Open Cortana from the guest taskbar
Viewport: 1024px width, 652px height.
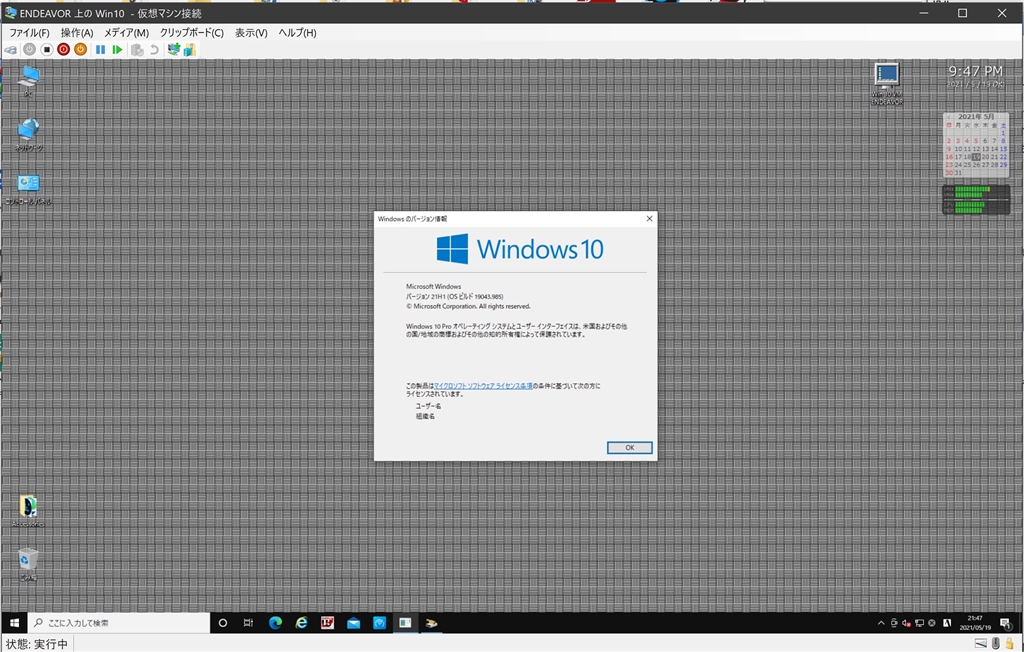tap(223, 623)
